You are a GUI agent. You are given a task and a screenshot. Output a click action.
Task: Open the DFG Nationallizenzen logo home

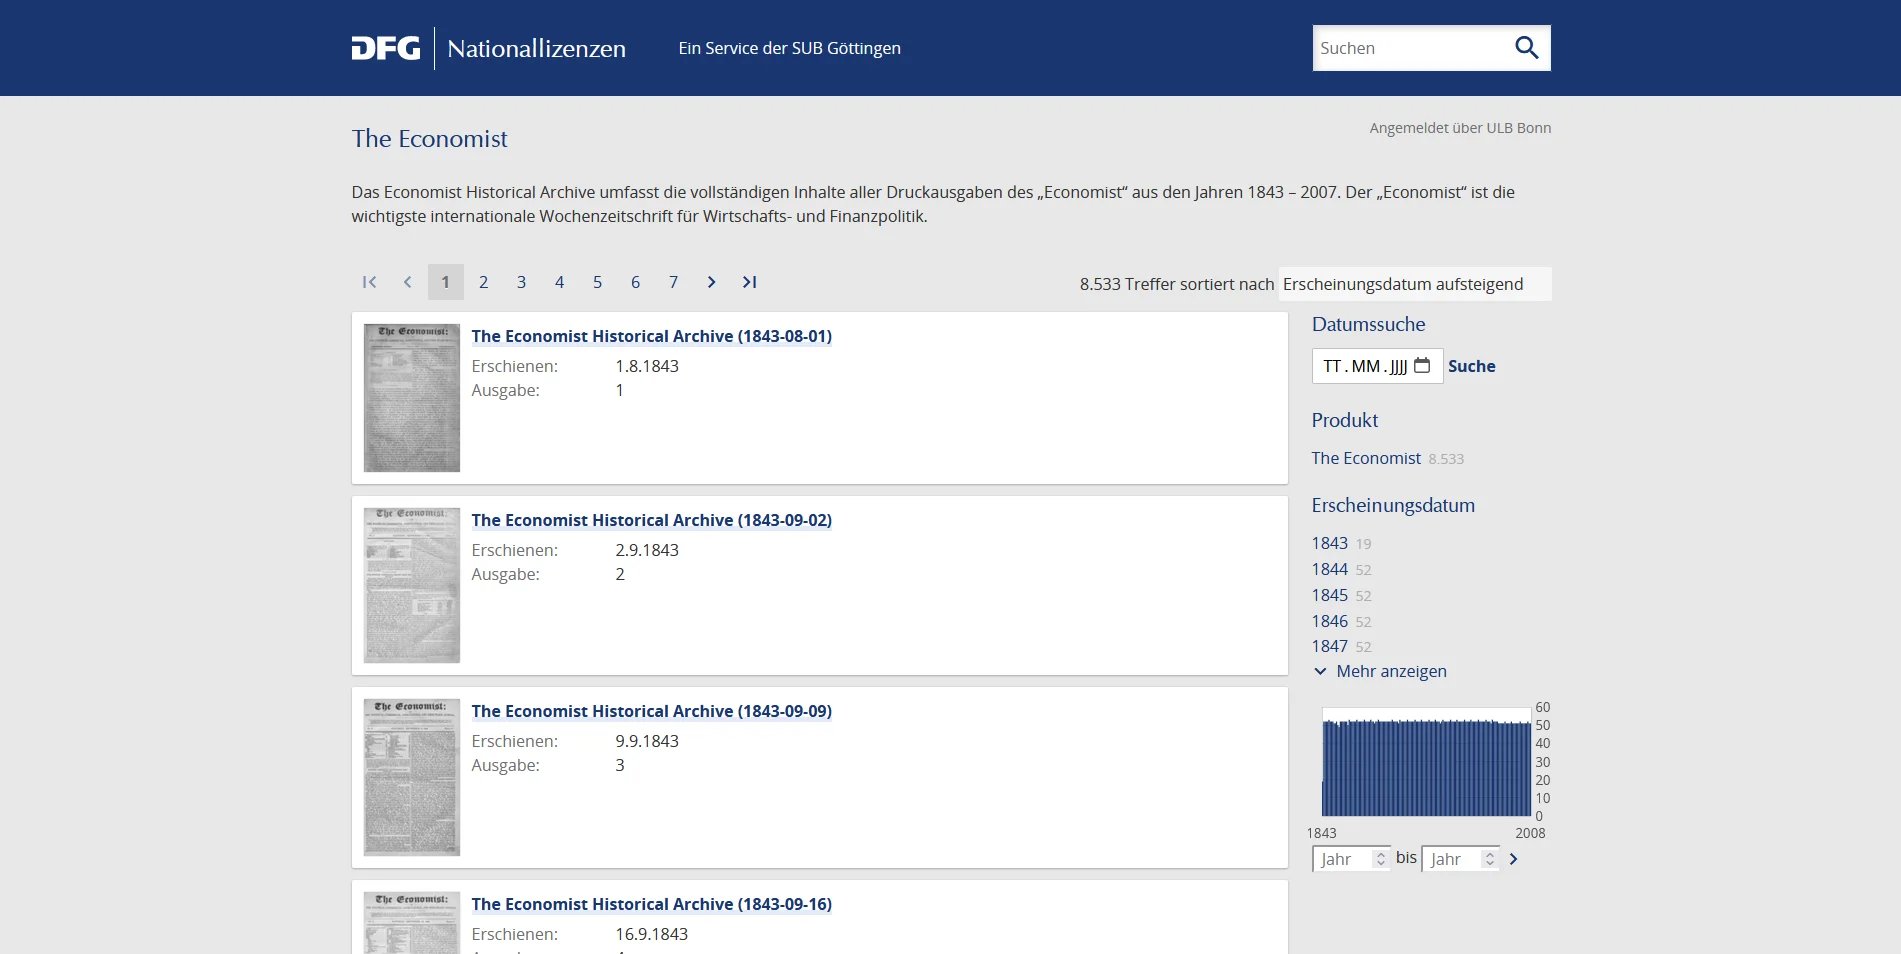click(x=488, y=48)
